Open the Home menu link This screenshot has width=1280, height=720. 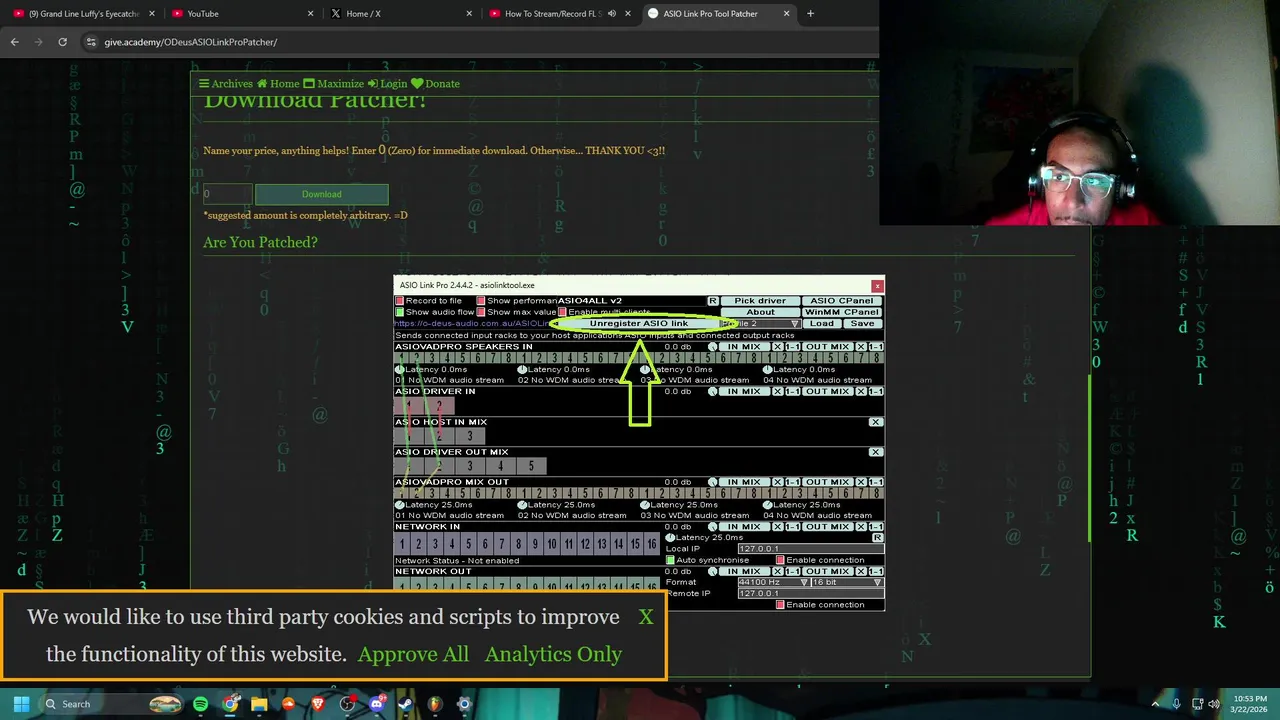click(278, 84)
